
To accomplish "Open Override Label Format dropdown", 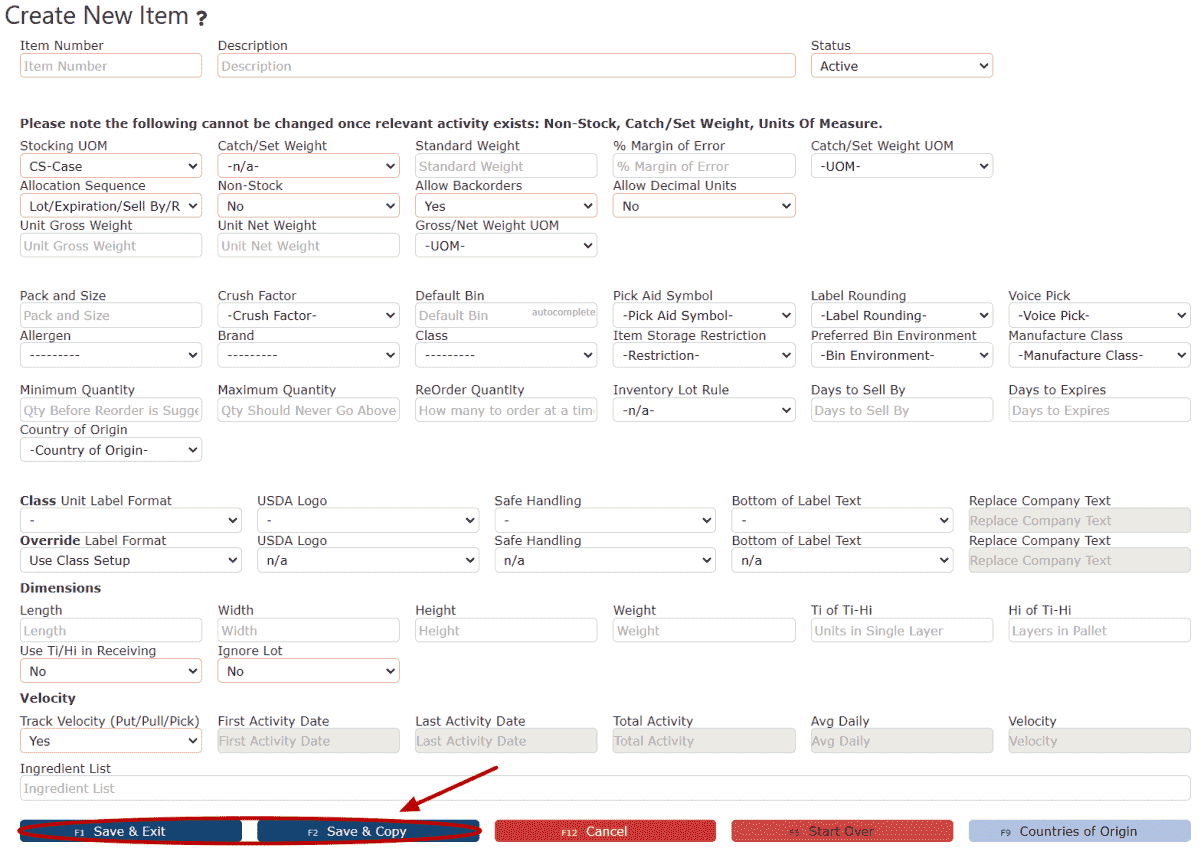I will [130, 560].
